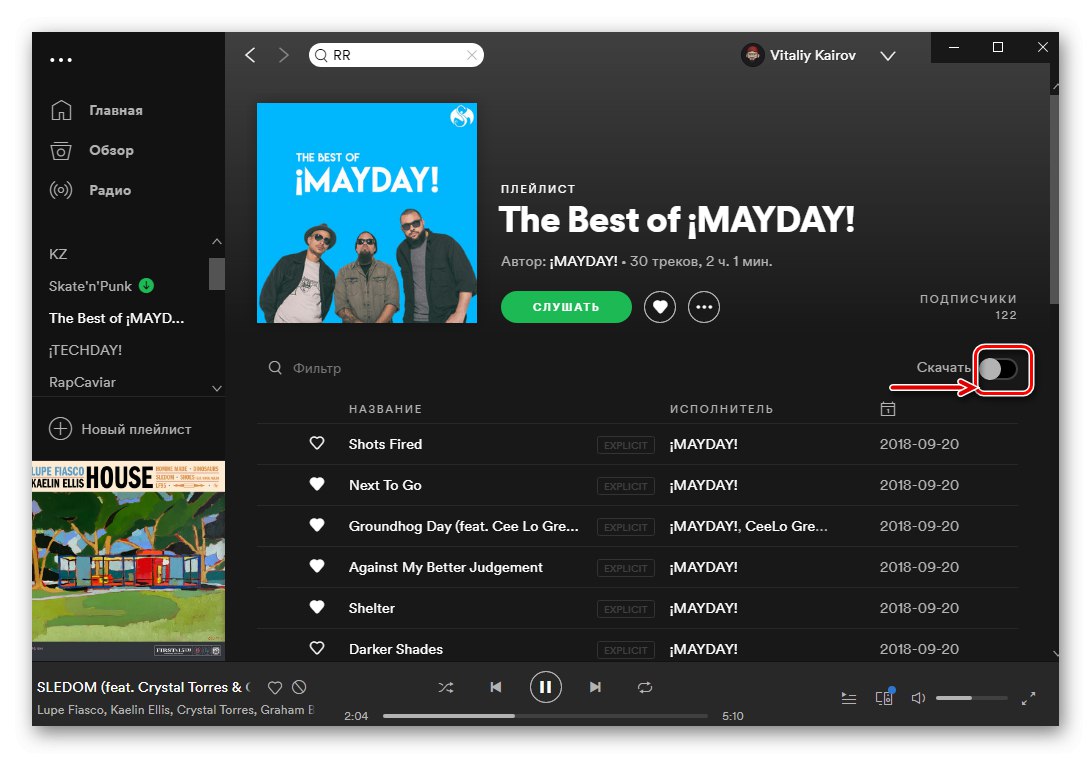
Task: Collapse the KZ playlist folder chevron
Action: coord(216,241)
